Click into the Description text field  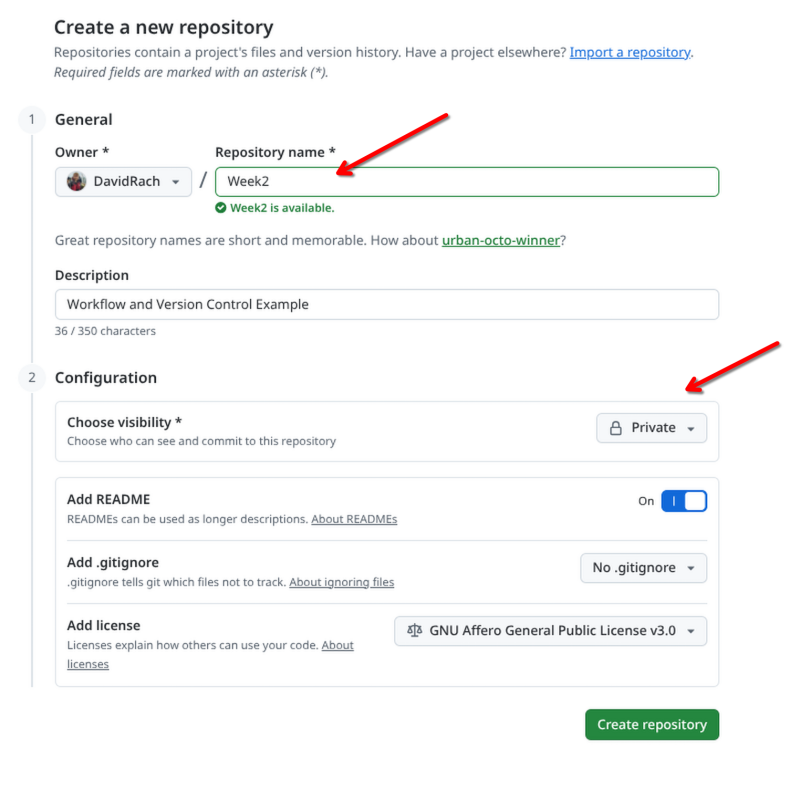(386, 305)
